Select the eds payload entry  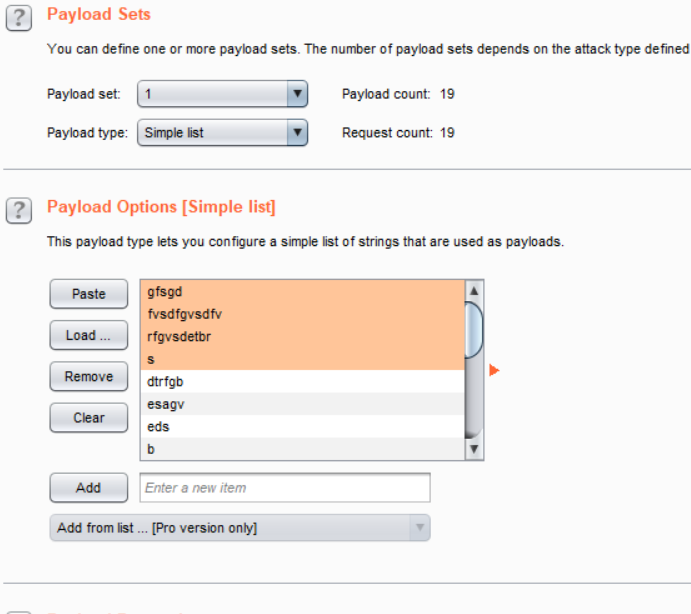pos(300,427)
